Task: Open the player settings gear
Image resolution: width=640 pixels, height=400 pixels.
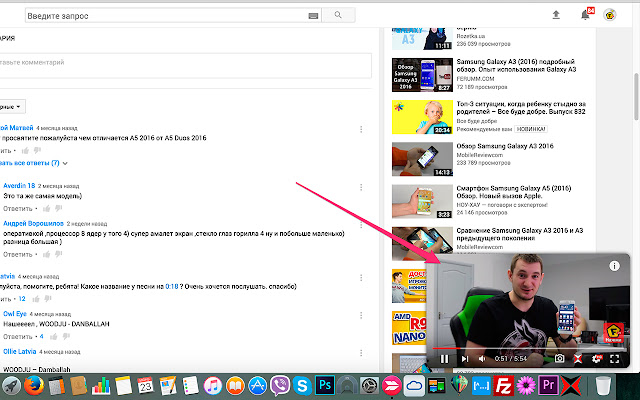Action: 596,359
